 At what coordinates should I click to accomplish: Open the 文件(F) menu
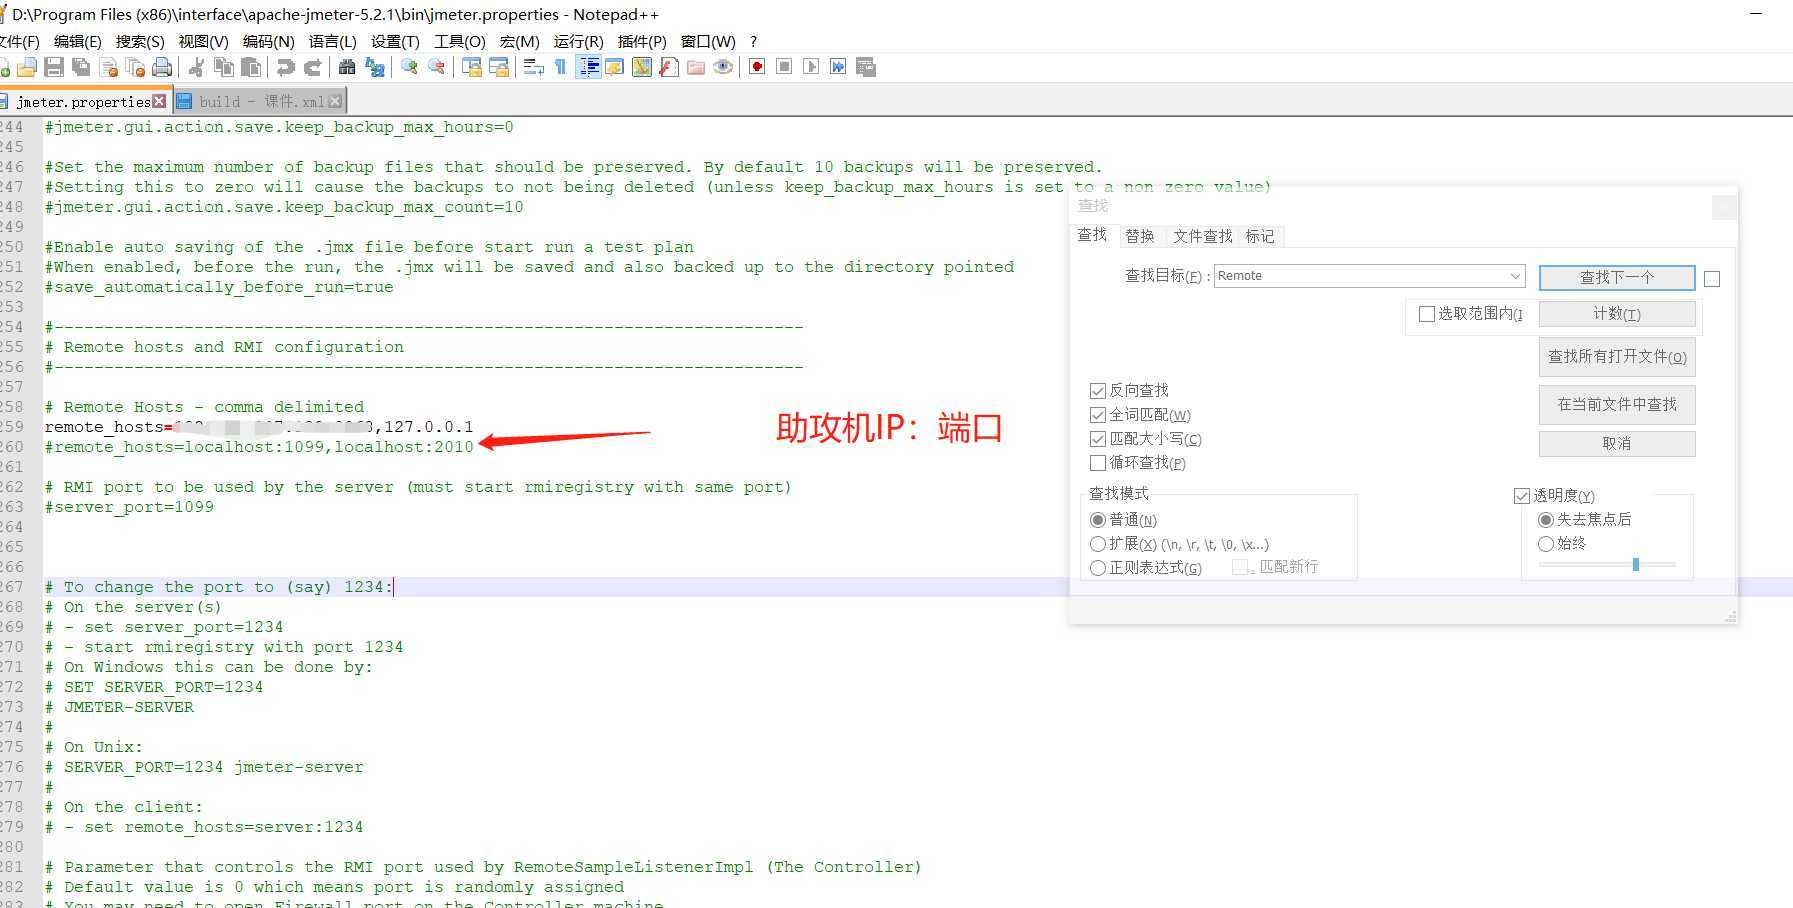point(18,41)
